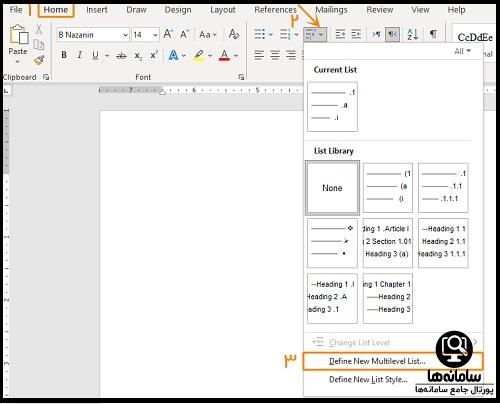This screenshot has width=500, height=404.
Task: Switch to the View tab
Action: click(x=420, y=10)
